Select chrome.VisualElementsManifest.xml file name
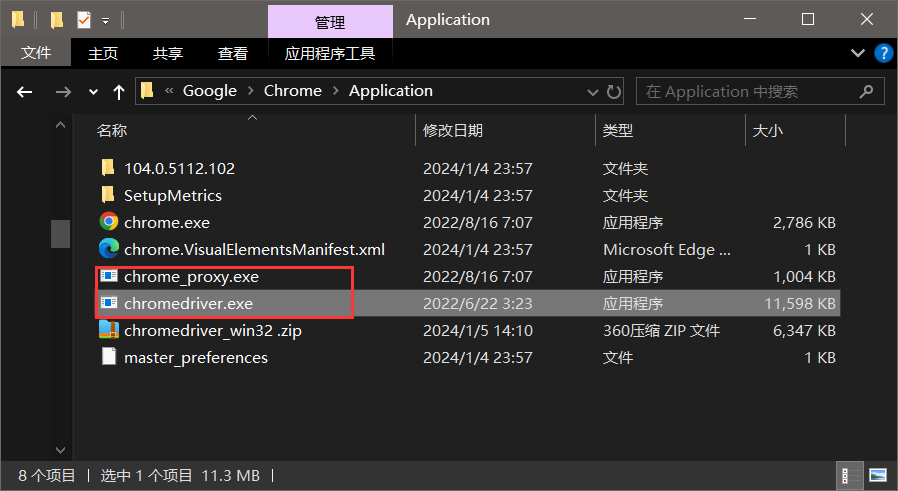The height and width of the screenshot is (491, 898). [254, 249]
